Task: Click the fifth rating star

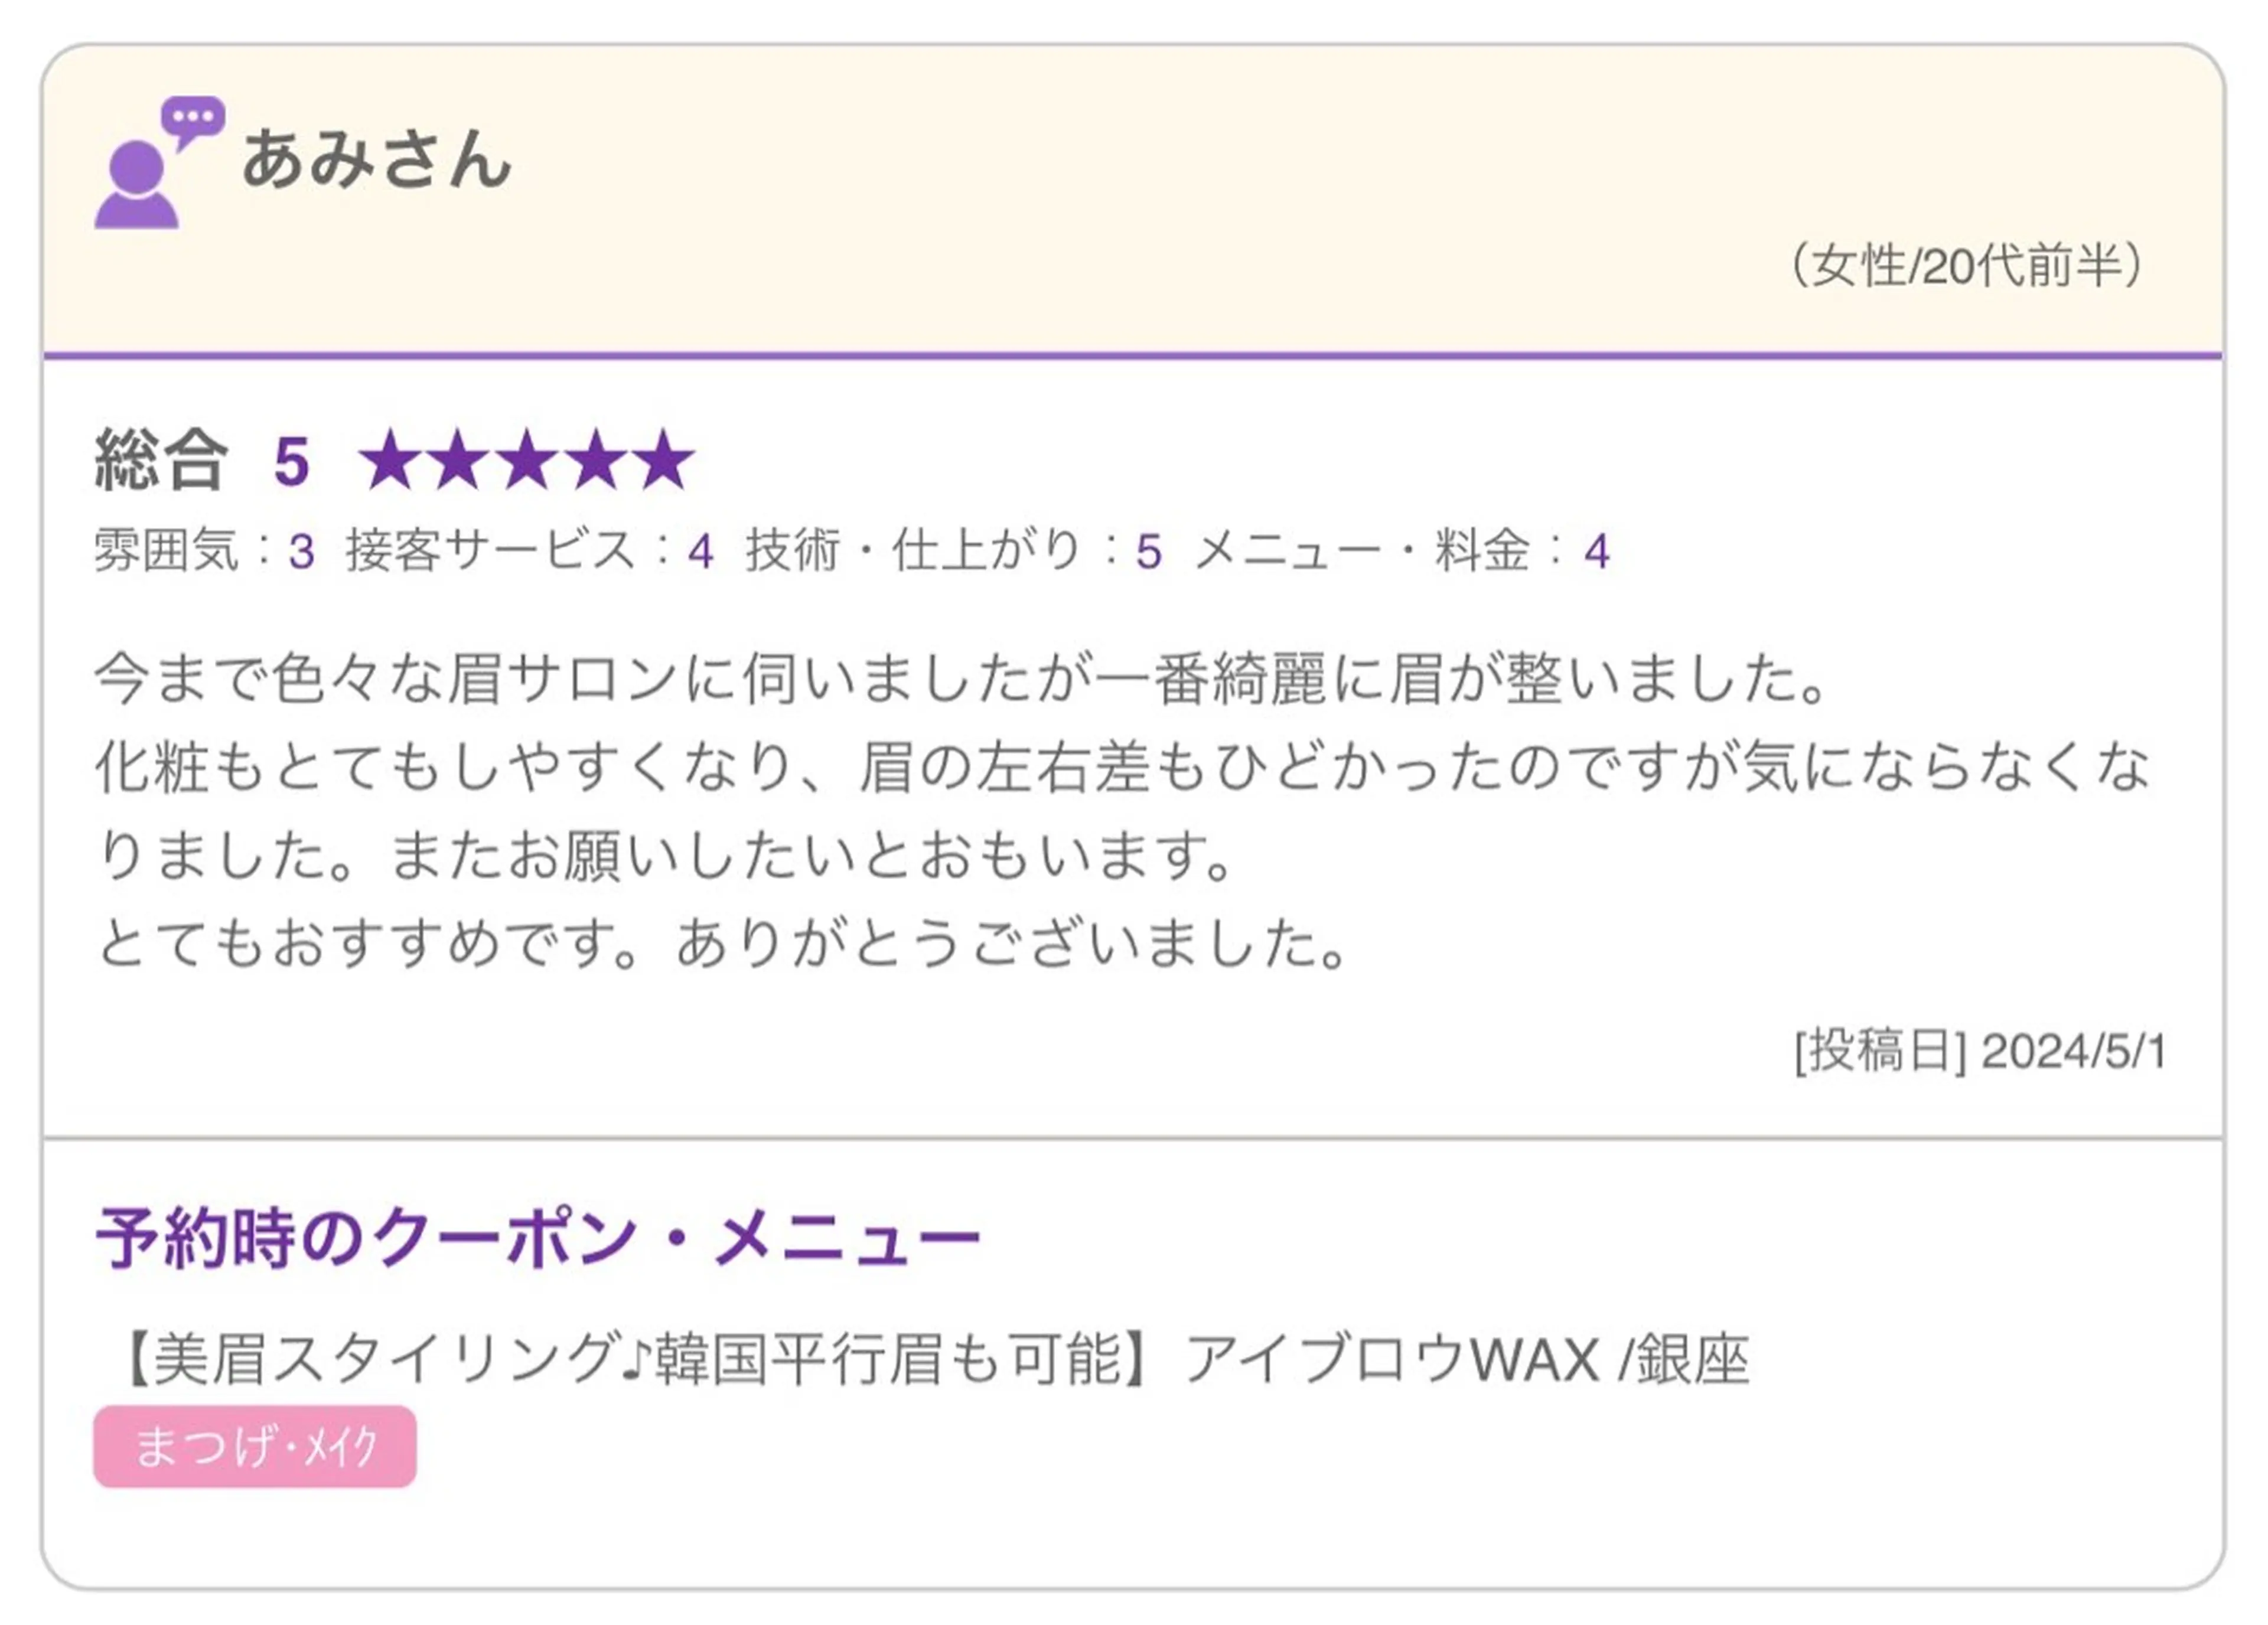Action: [663, 461]
